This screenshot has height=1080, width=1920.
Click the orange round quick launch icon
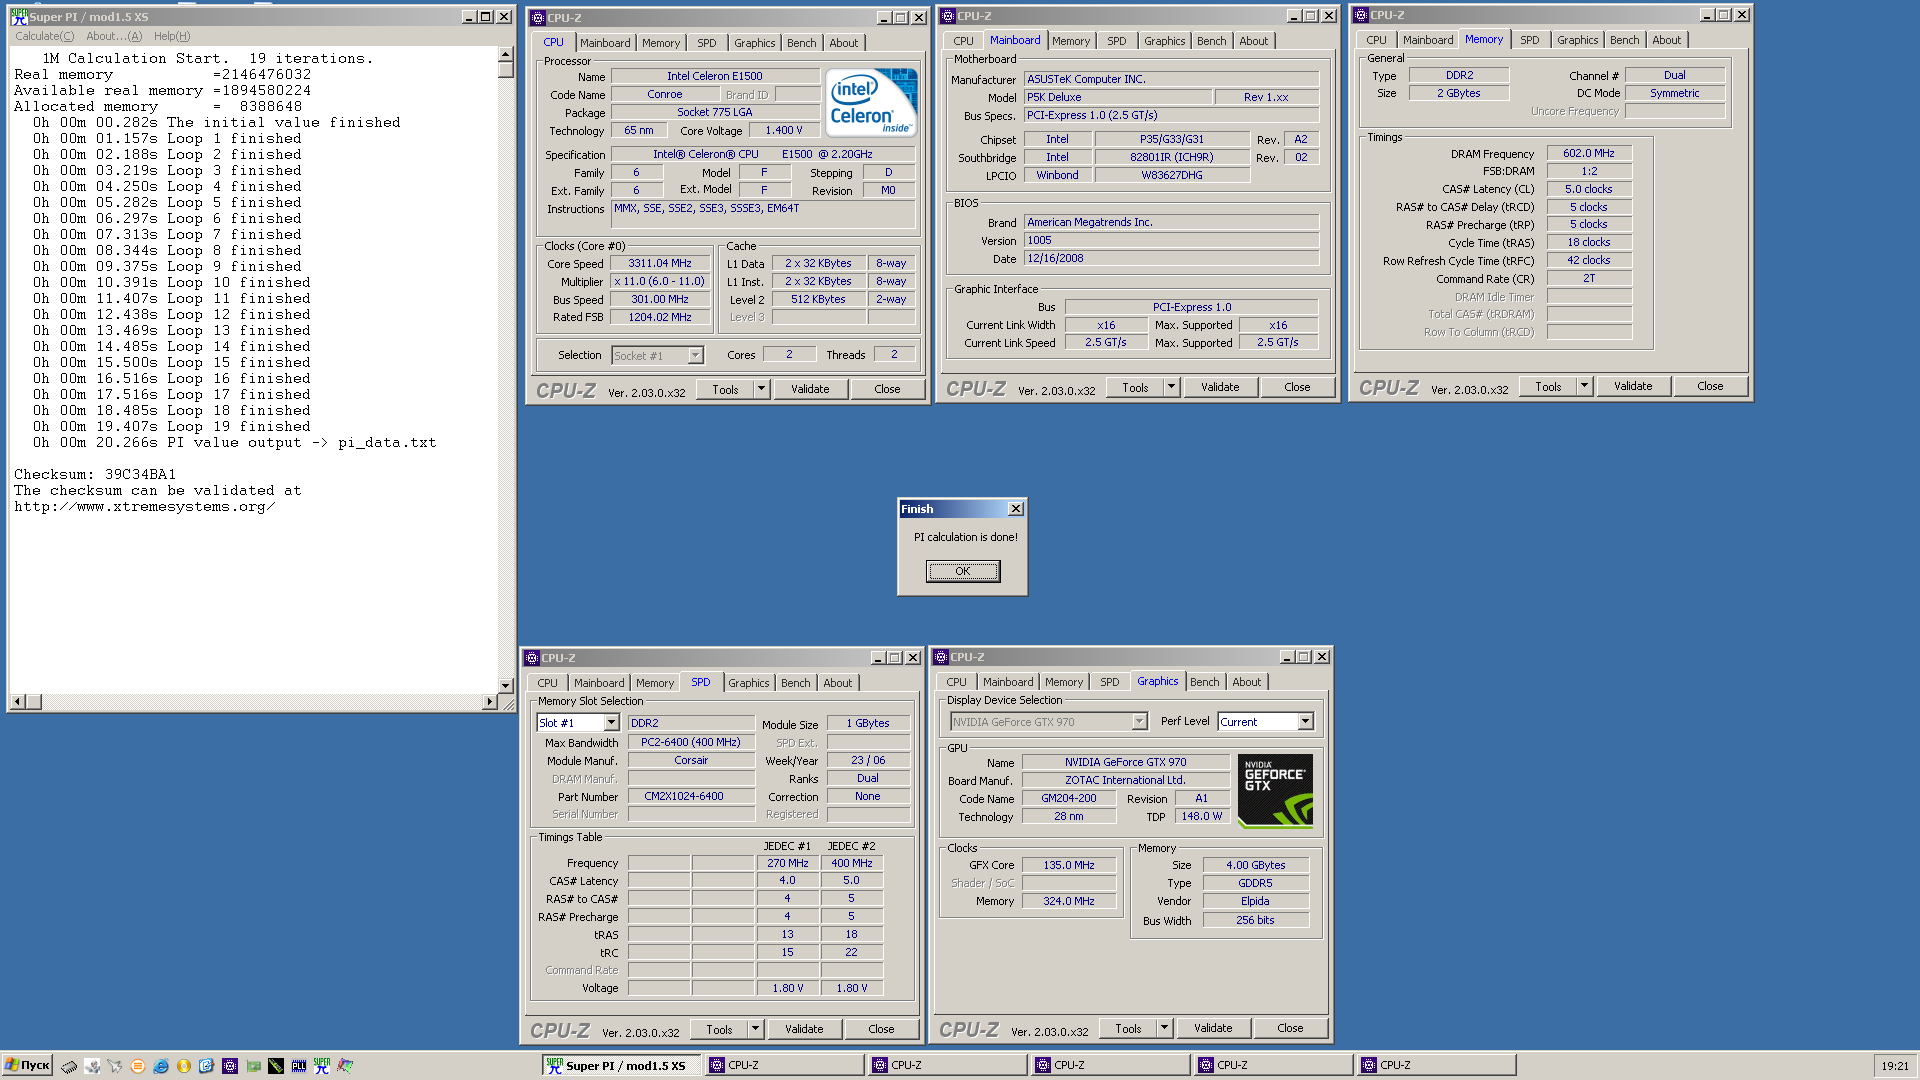138,1066
